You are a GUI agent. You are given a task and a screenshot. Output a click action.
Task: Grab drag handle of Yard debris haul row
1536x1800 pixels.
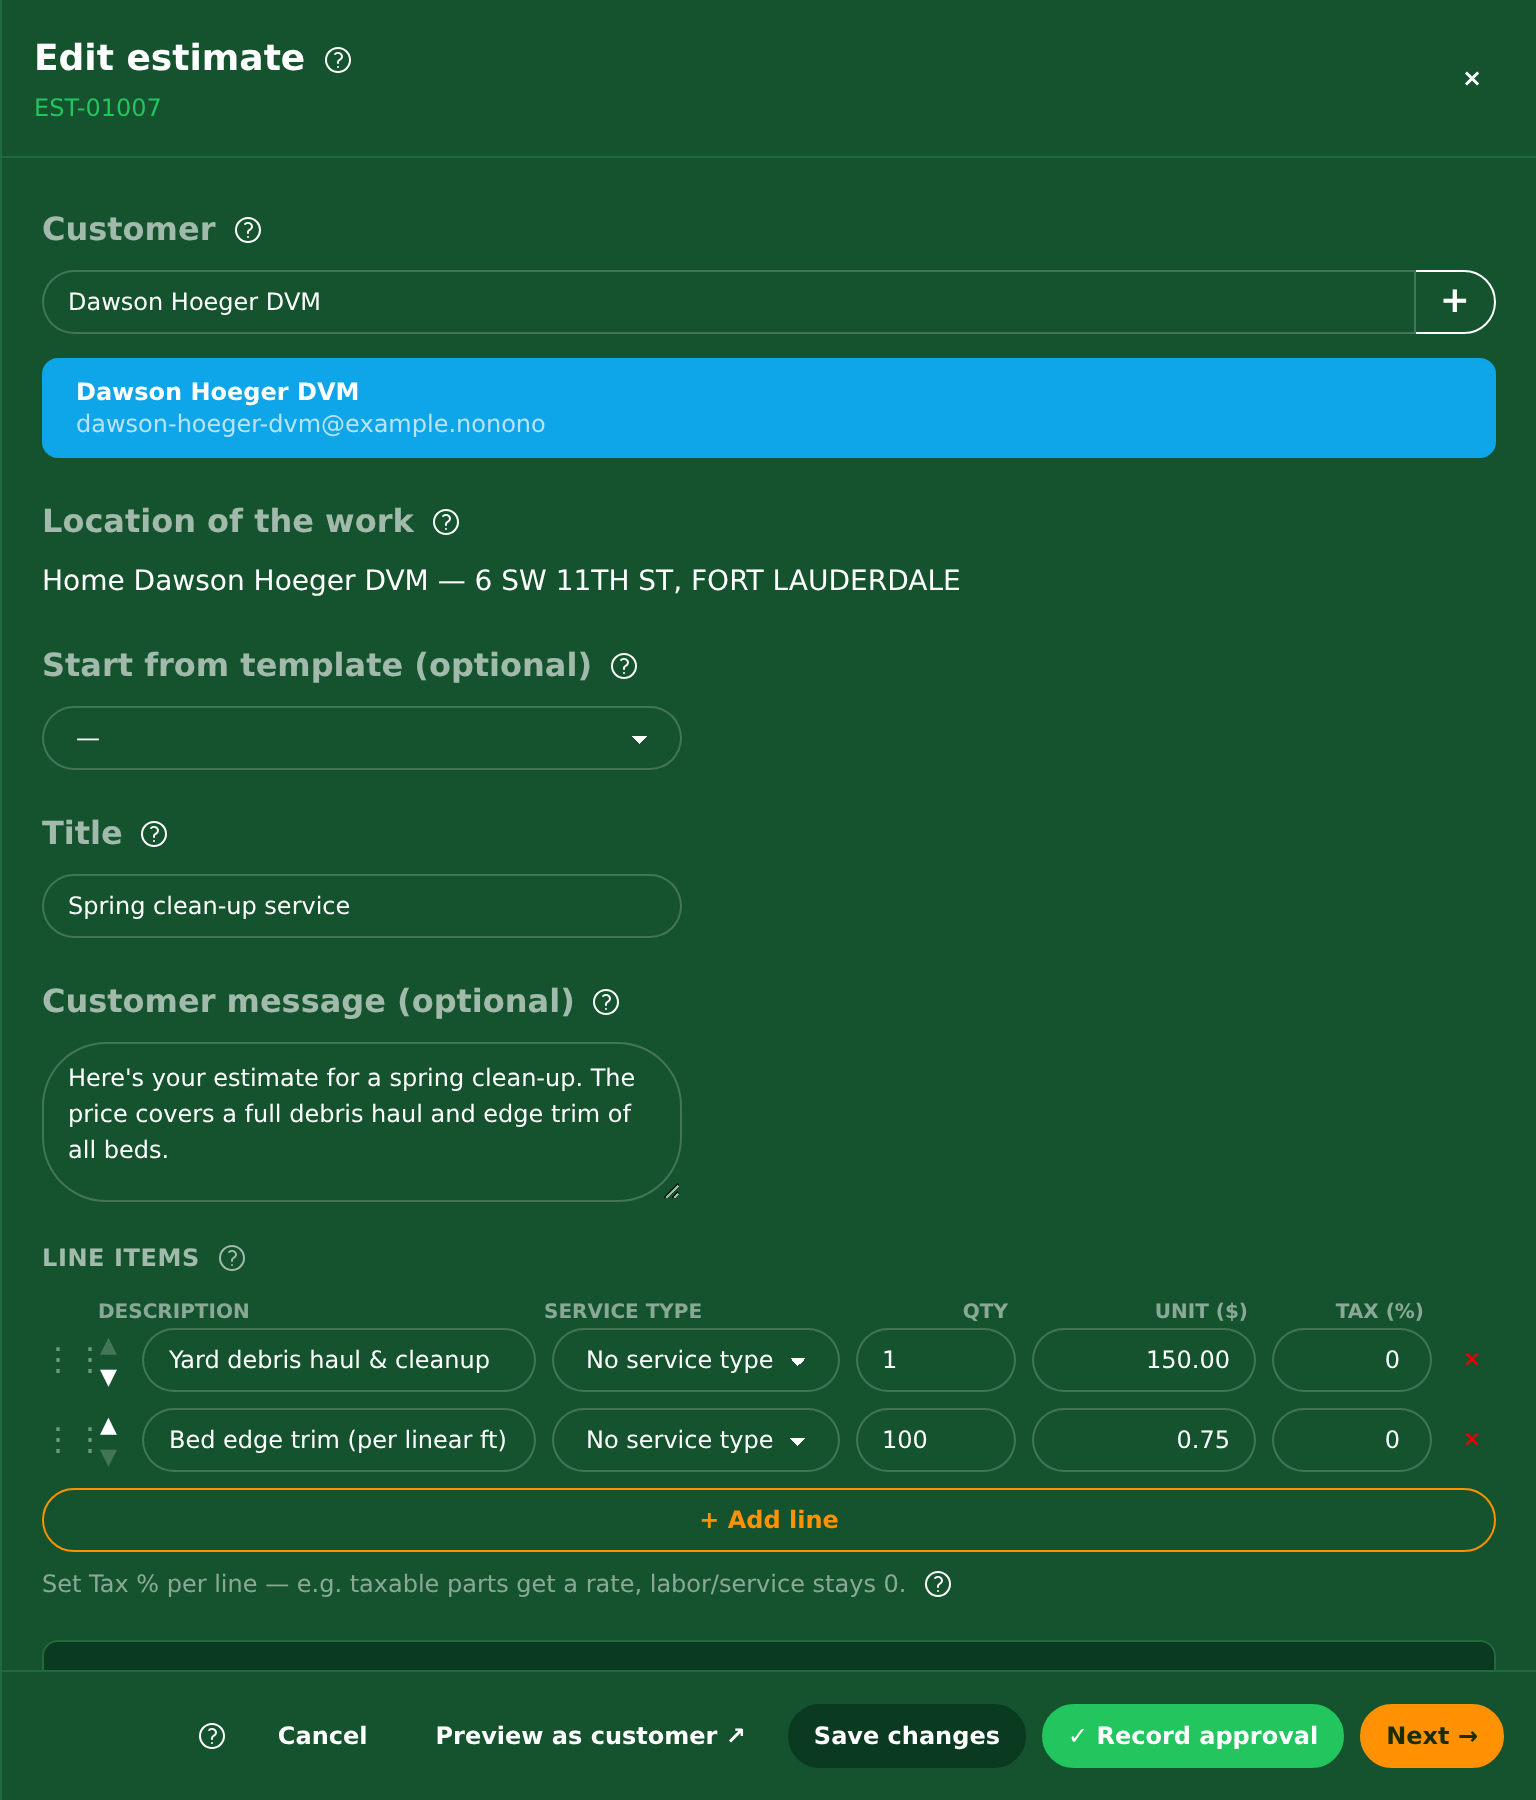(x=74, y=1360)
